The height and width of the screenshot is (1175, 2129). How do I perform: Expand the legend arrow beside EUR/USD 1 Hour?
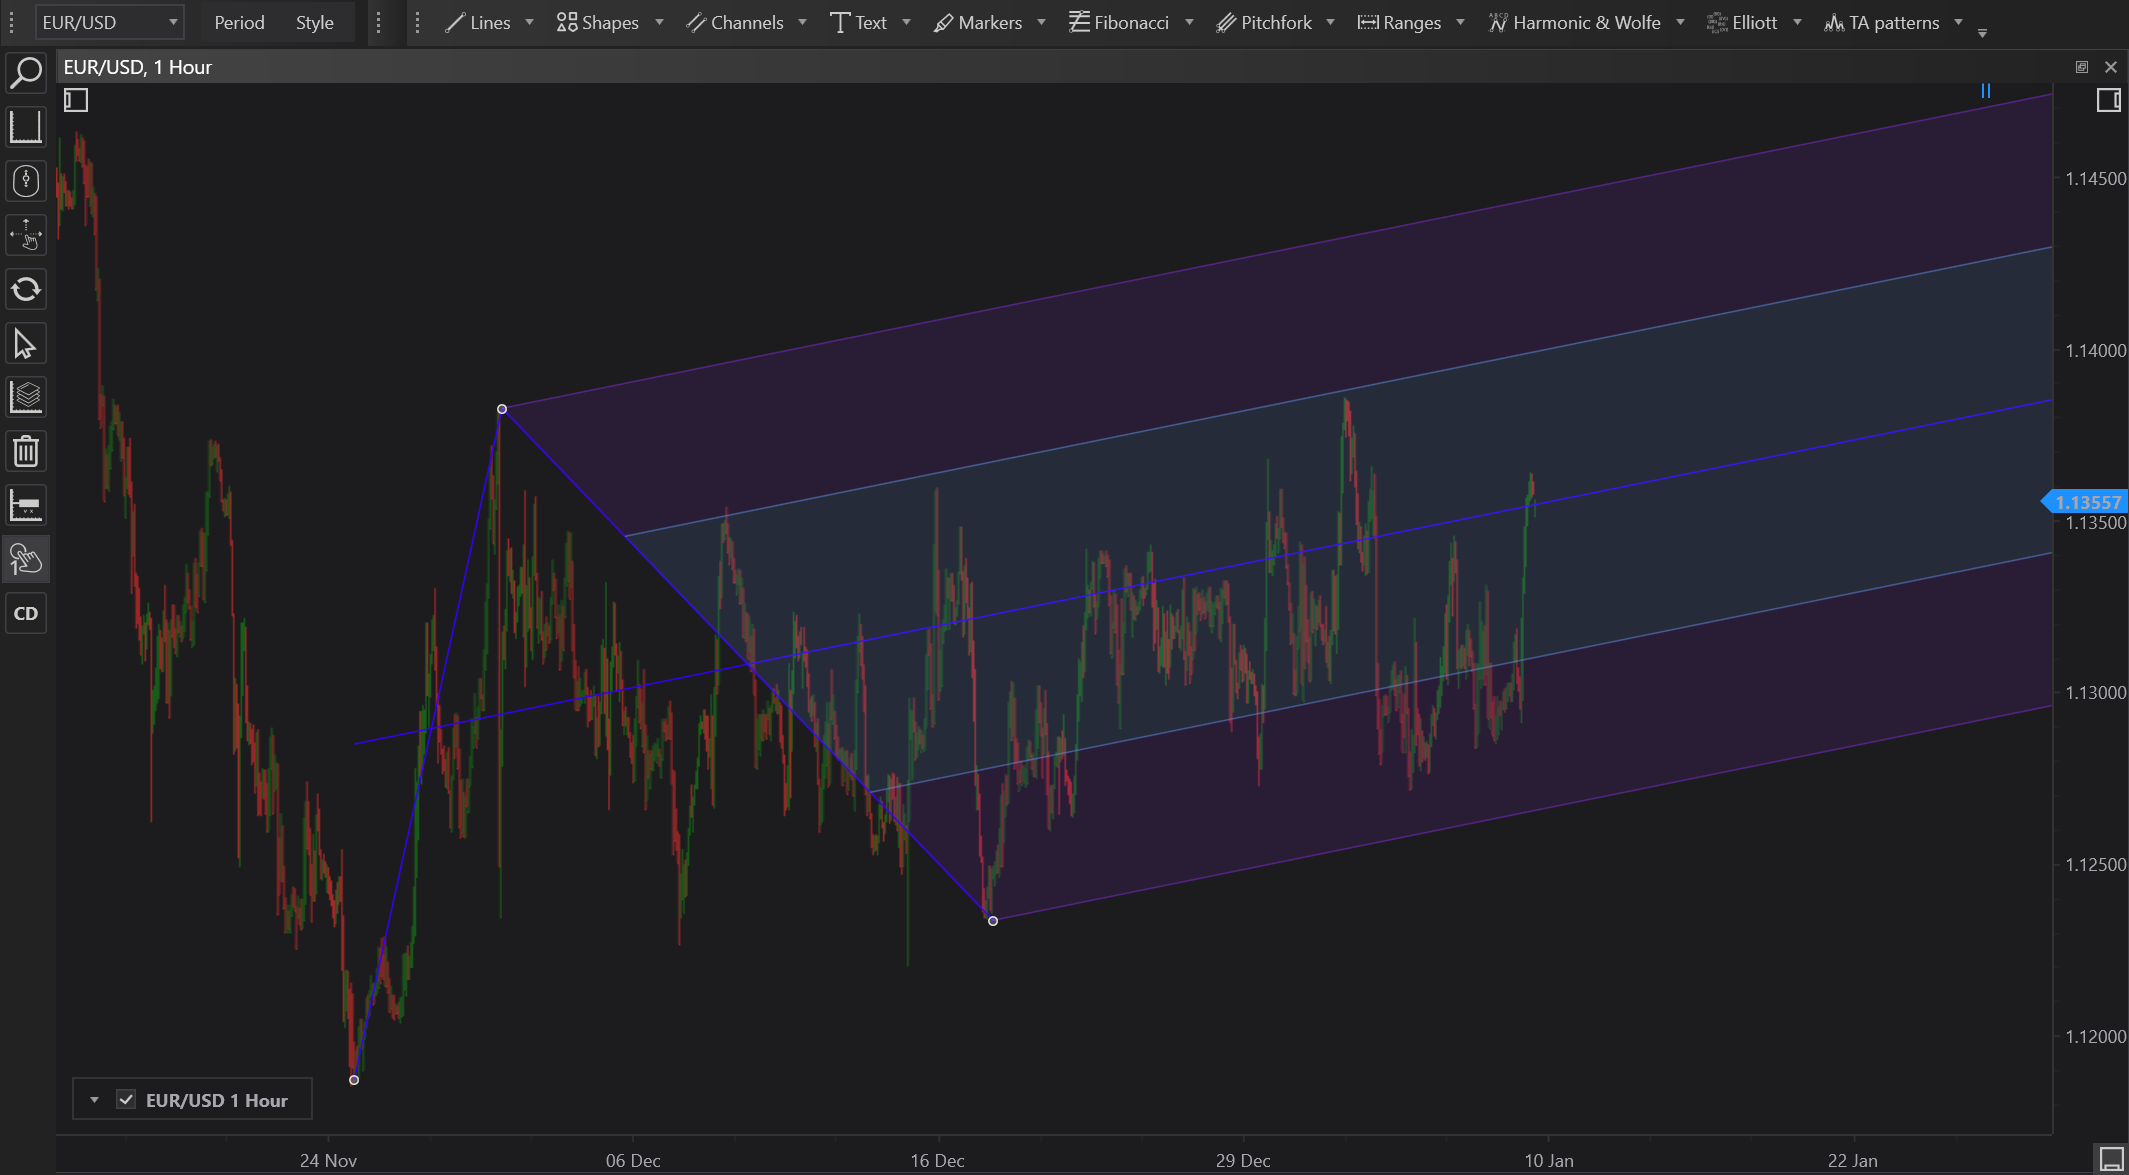click(94, 1100)
